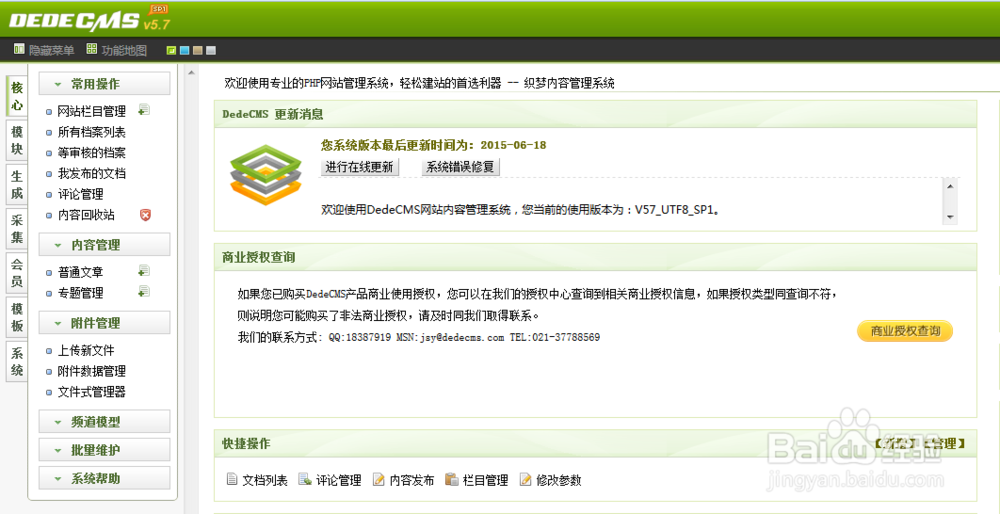Open 所有档案列表 link
The width and height of the screenshot is (1000, 514).
tap(92, 132)
